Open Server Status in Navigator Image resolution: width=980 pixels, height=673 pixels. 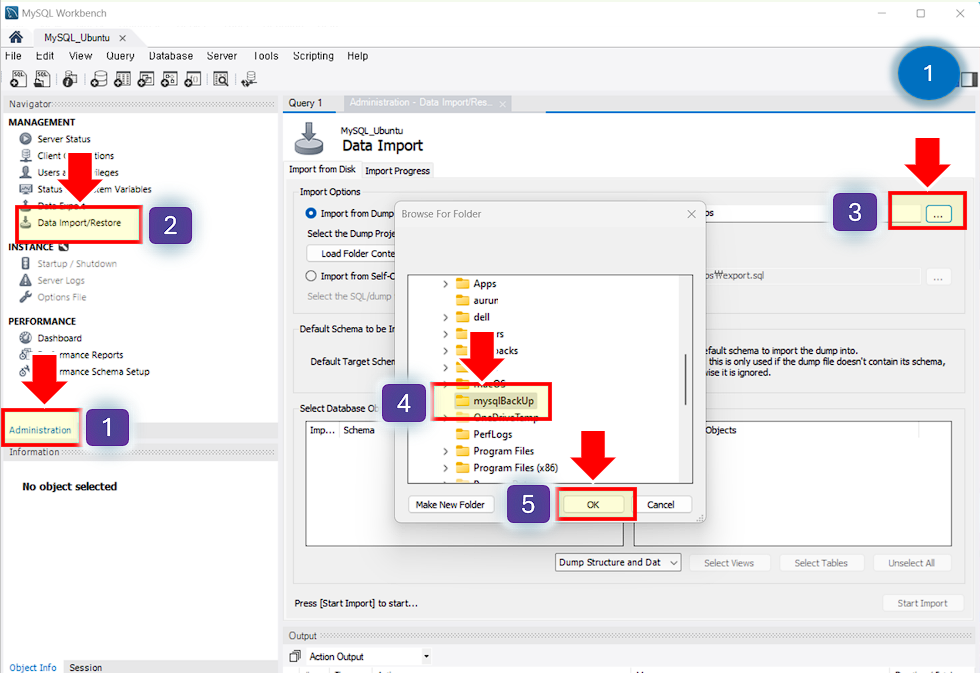point(64,139)
